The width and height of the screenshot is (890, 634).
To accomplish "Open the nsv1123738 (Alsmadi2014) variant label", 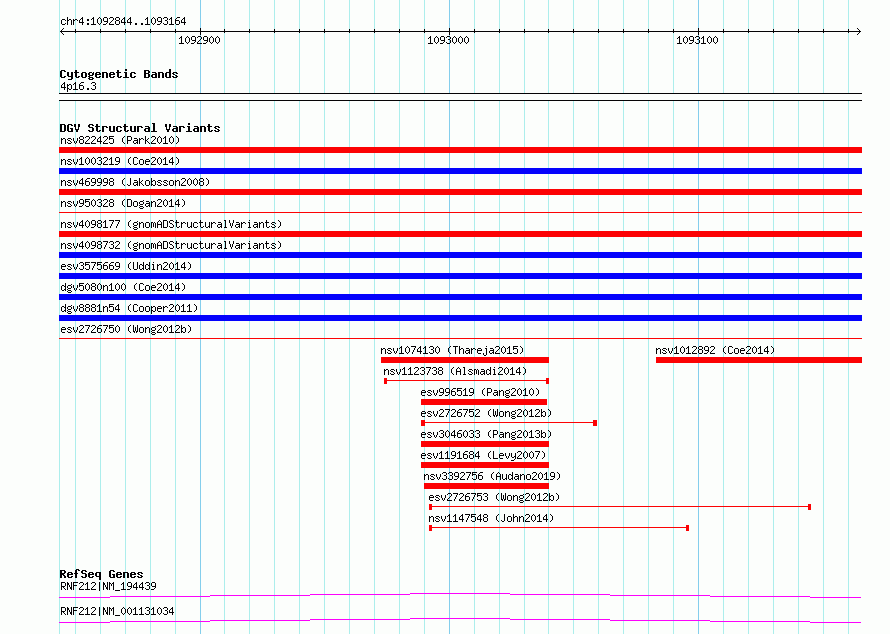I will 455,371.
